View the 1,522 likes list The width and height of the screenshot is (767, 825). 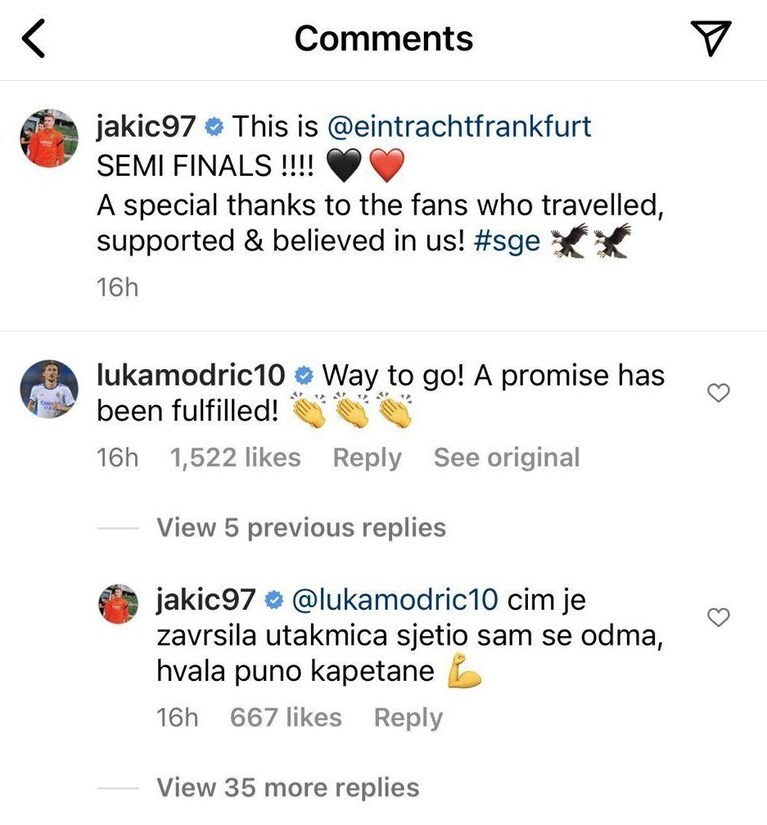tap(235, 457)
